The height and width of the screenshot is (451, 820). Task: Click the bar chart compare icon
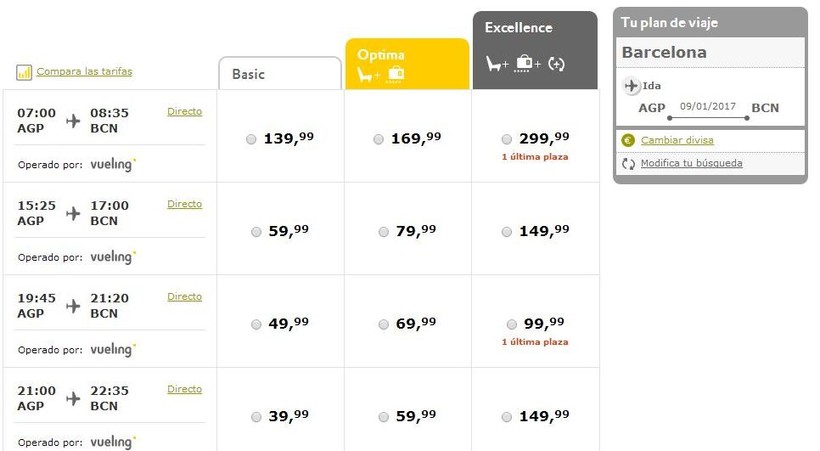point(24,72)
